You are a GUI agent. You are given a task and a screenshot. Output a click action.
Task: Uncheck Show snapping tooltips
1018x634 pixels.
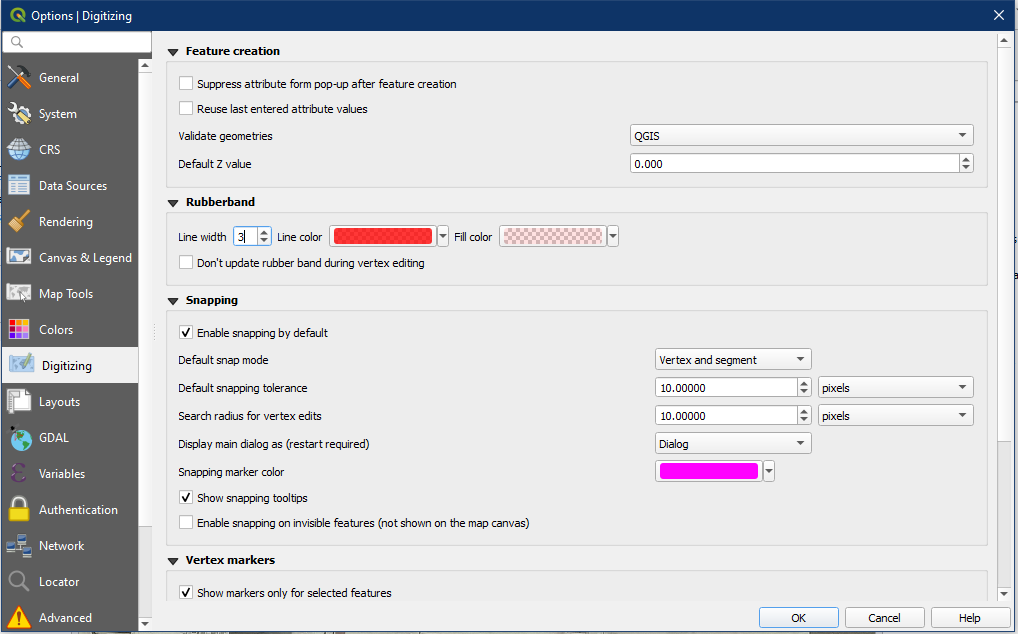pyautogui.click(x=186, y=498)
